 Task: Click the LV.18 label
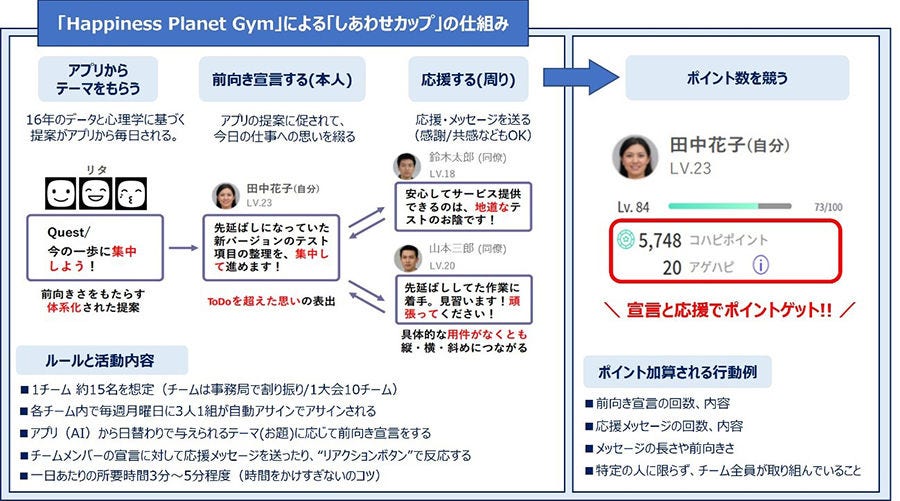pyautogui.click(x=442, y=173)
